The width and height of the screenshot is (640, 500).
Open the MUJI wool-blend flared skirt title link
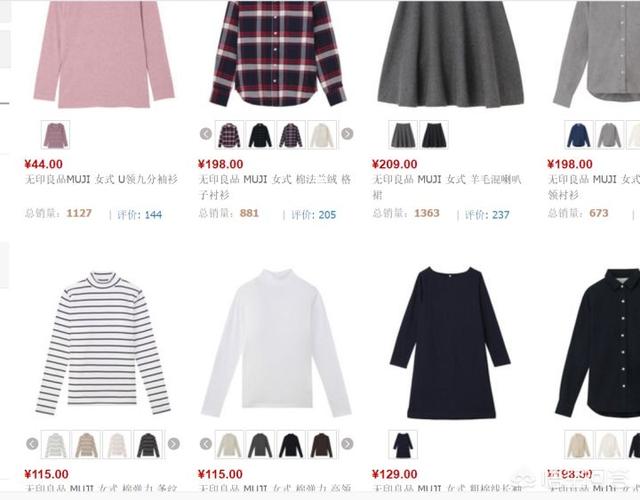point(447,187)
